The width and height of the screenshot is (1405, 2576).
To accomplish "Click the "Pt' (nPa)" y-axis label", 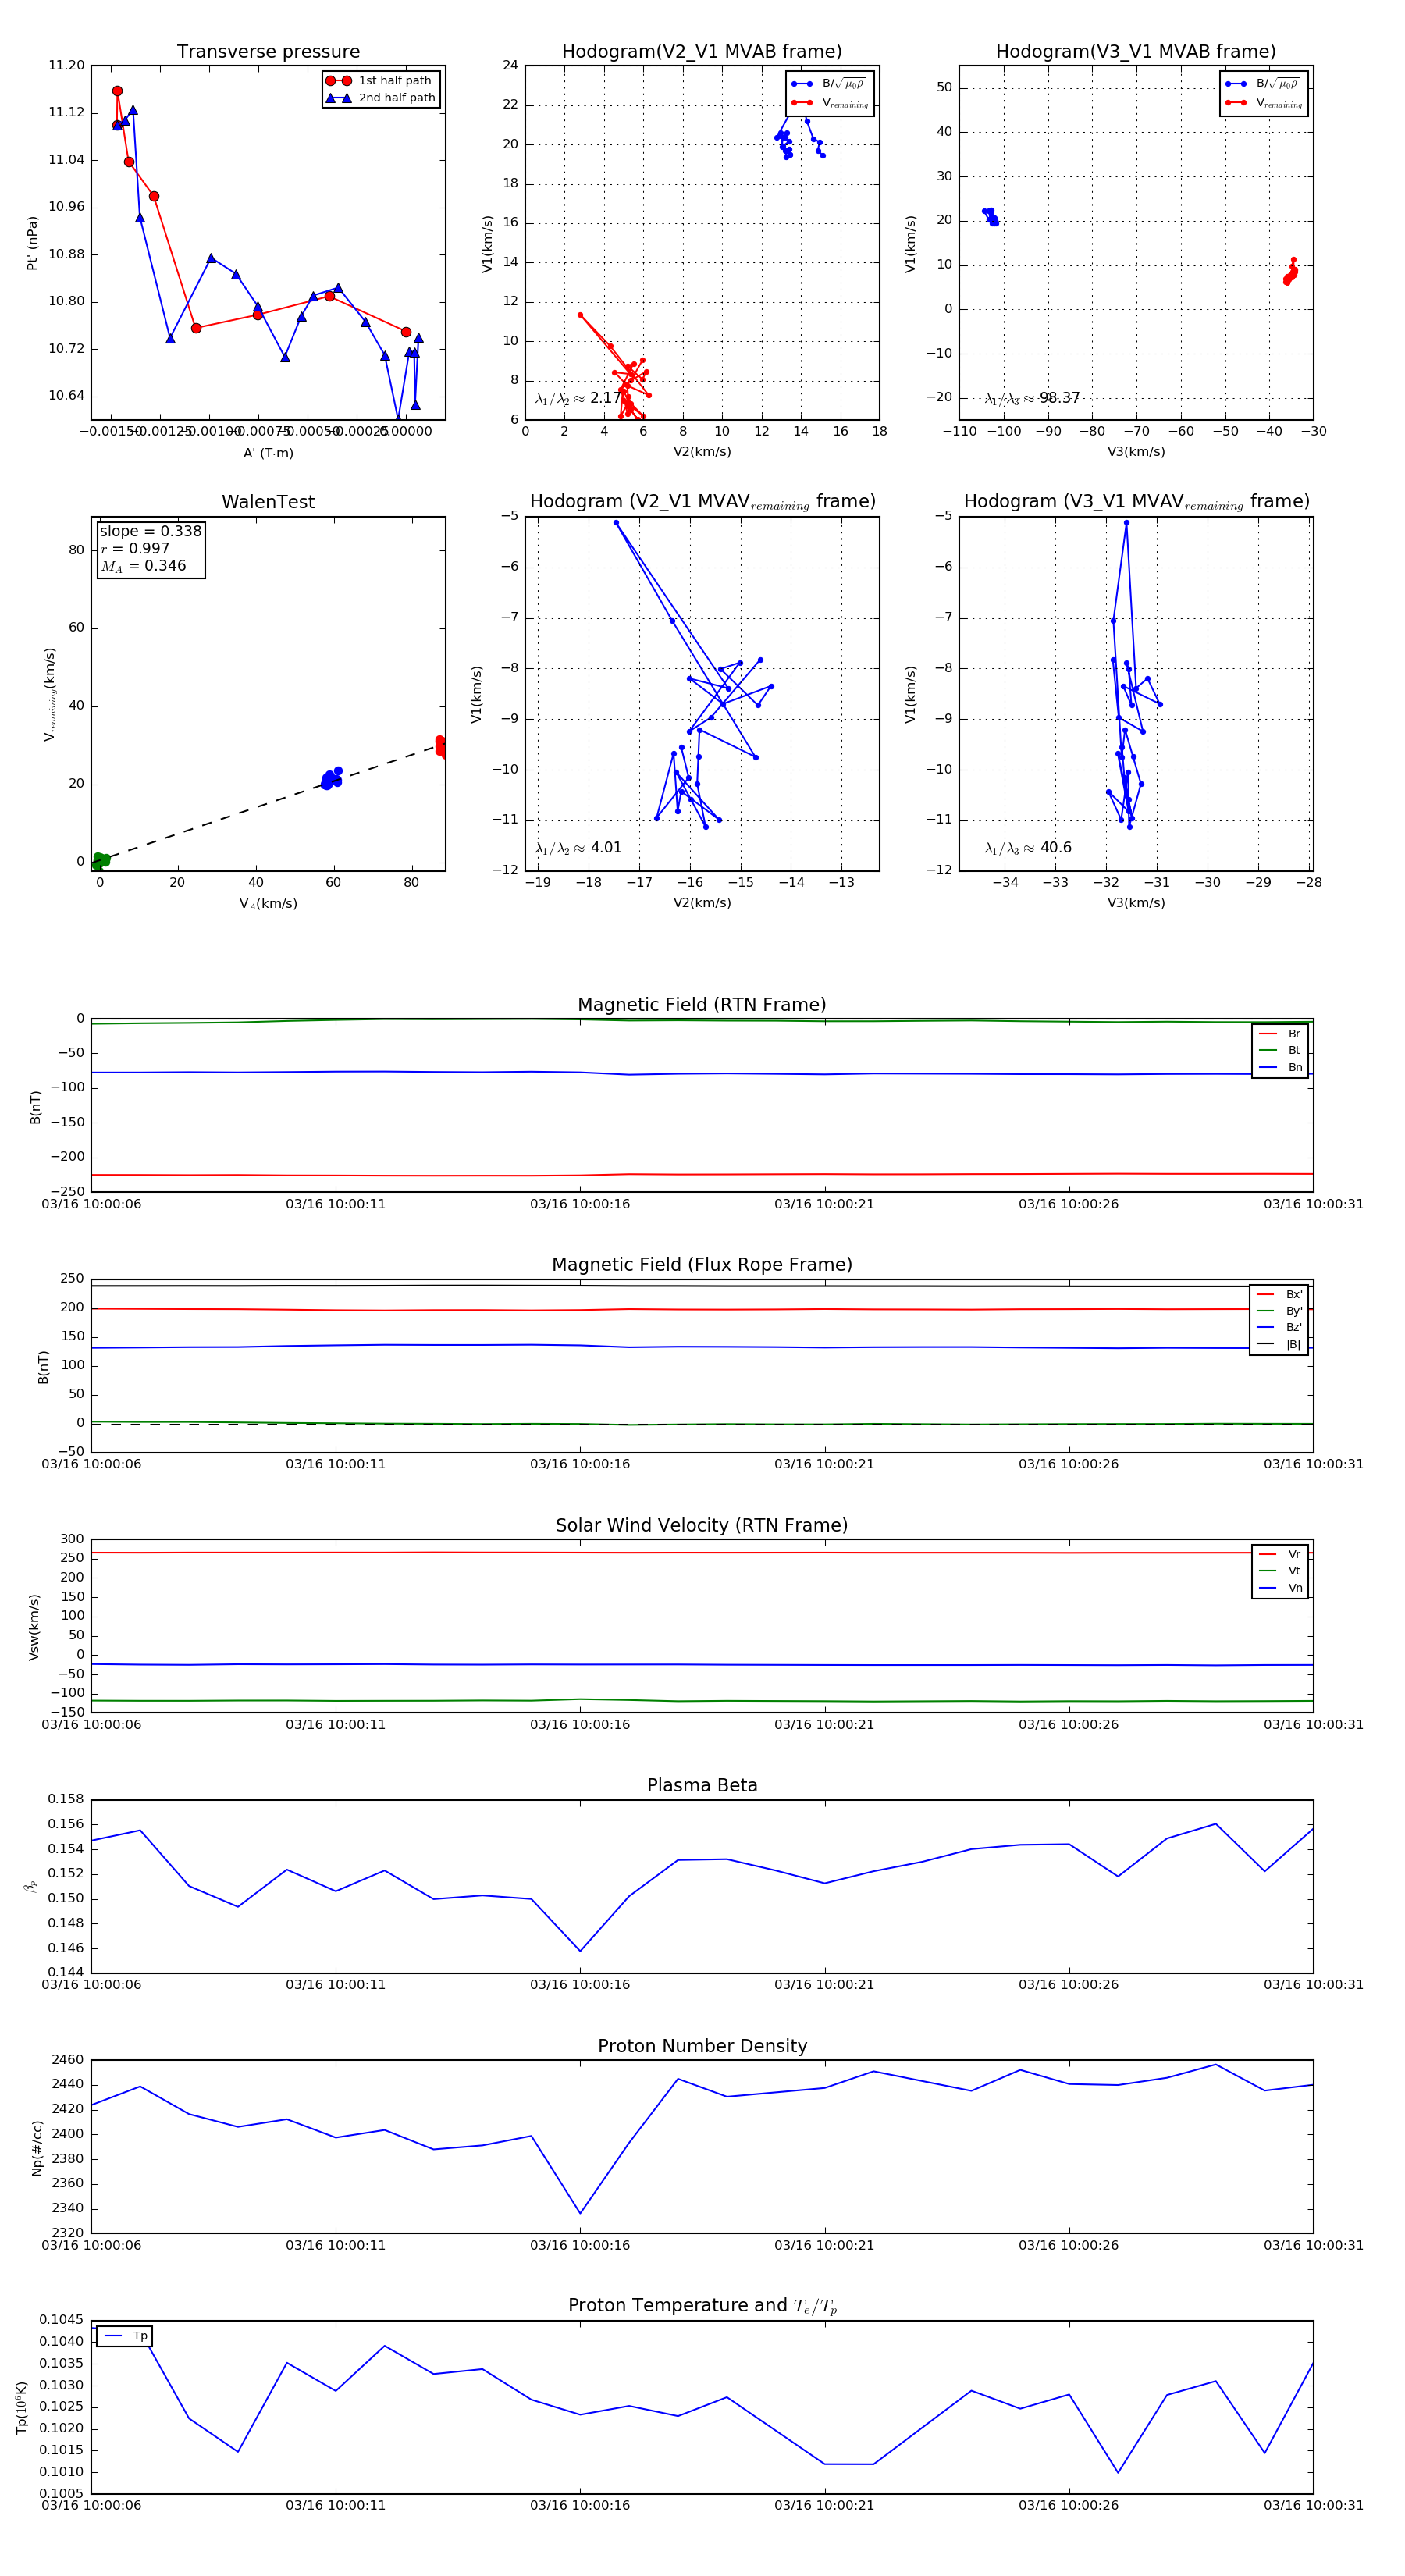I will [x=32, y=243].
